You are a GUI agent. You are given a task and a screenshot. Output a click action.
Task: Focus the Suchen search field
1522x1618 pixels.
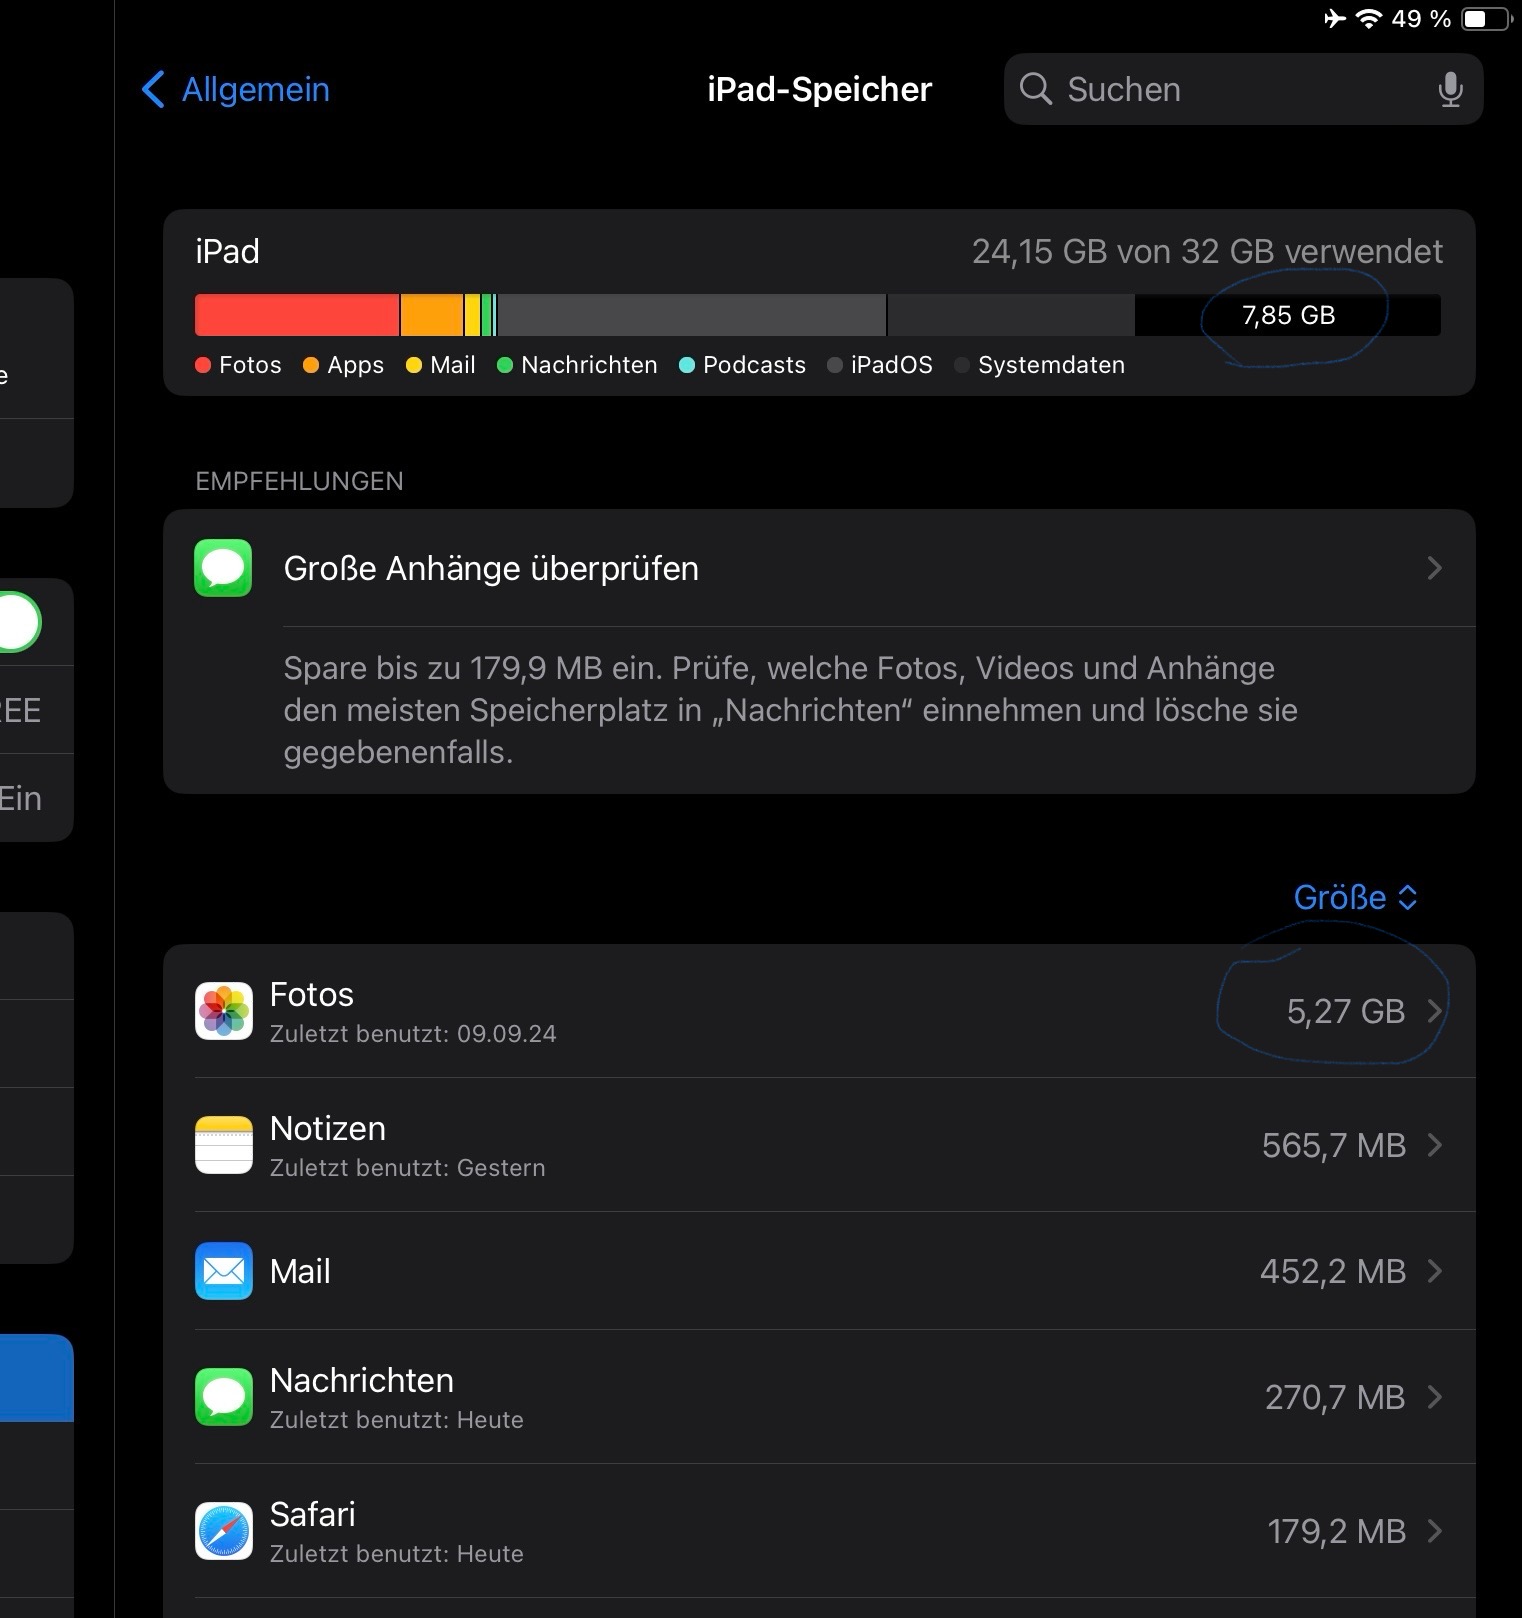pos(1240,90)
